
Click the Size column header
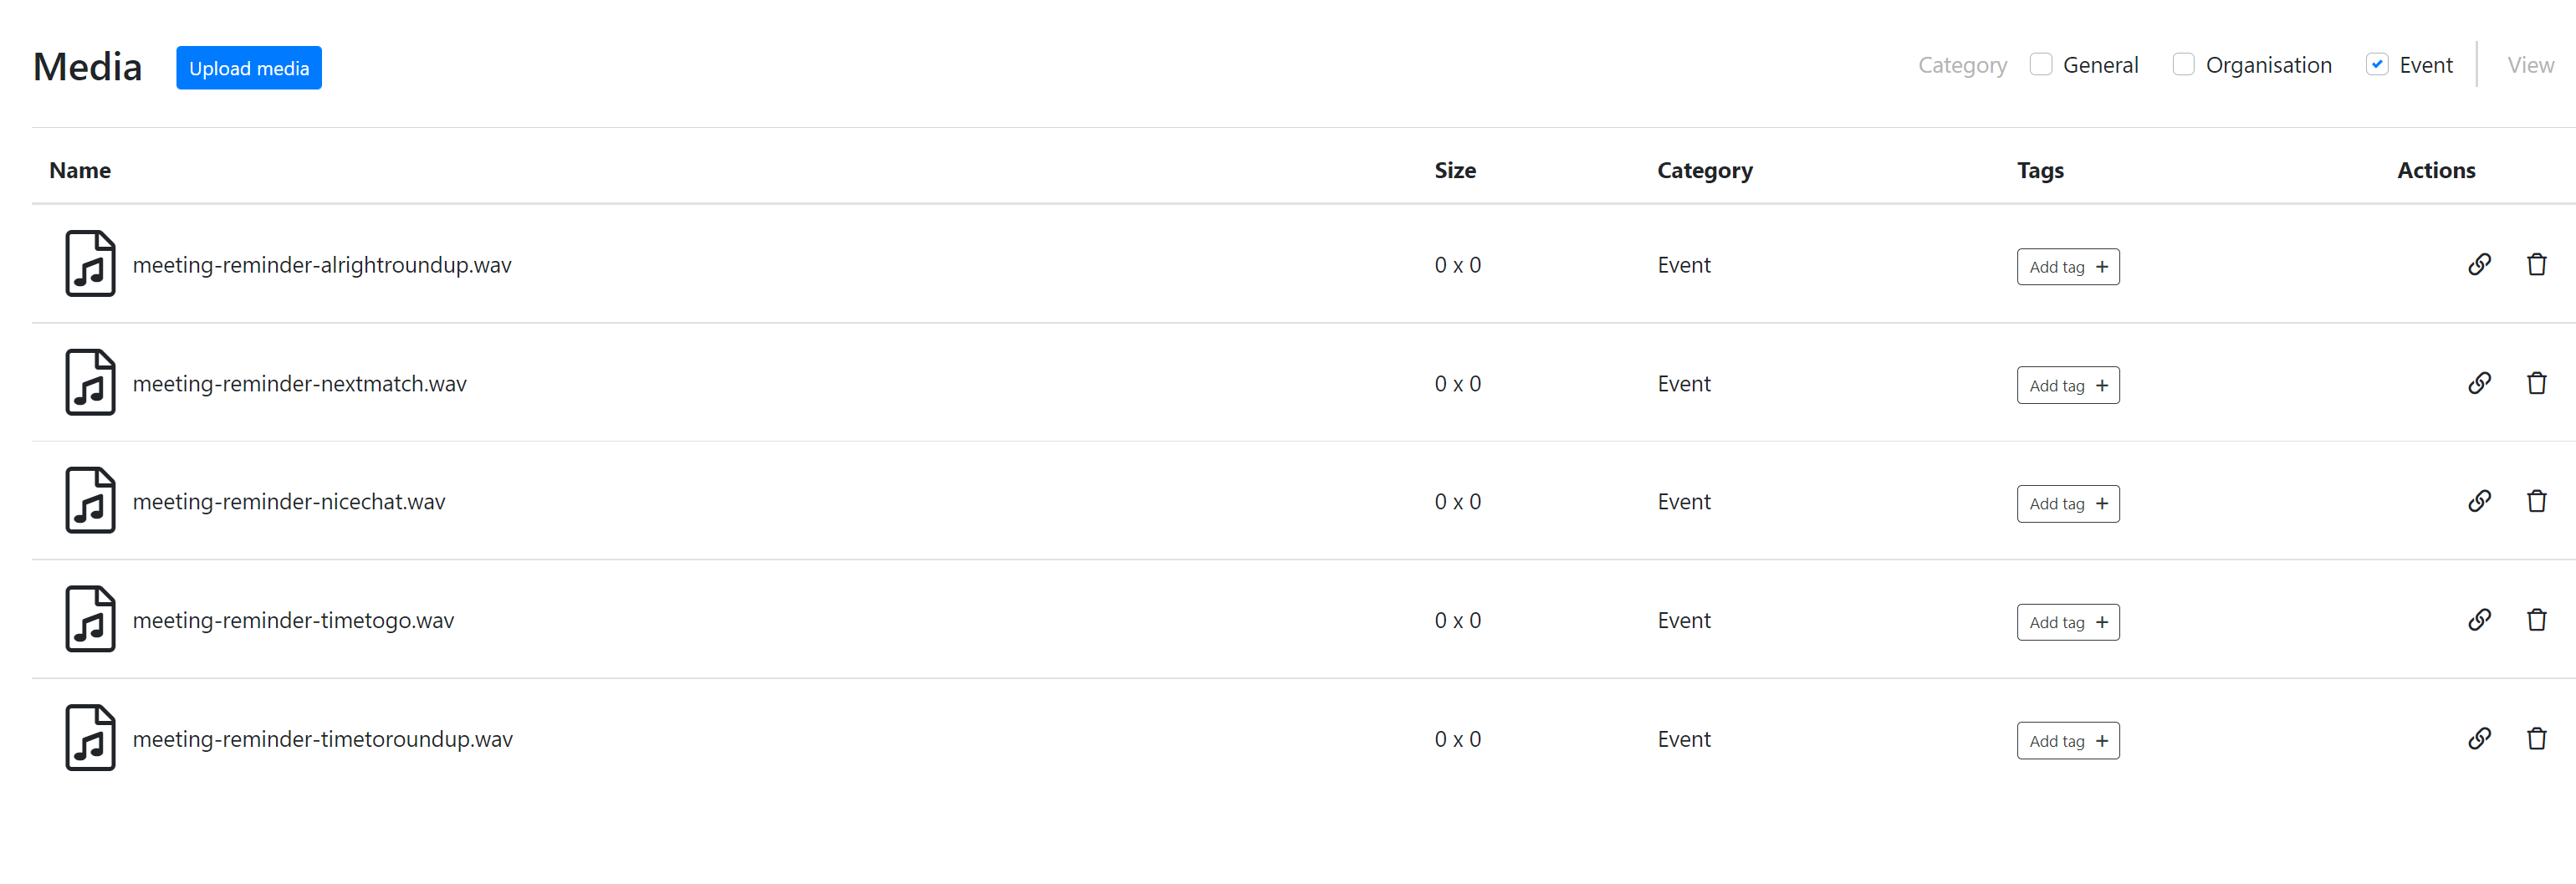(x=1454, y=171)
